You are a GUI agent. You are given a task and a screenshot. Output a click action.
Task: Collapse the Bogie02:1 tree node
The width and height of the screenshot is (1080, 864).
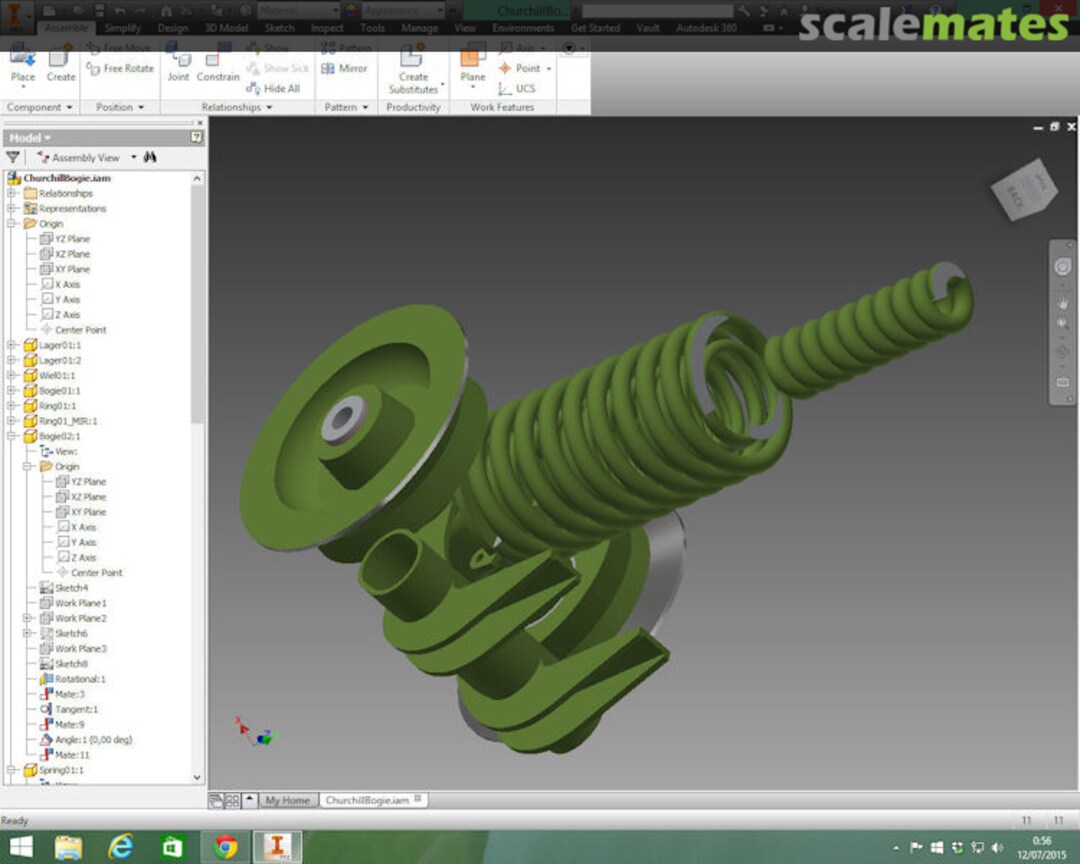pyautogui.click(x=12, y=436)
